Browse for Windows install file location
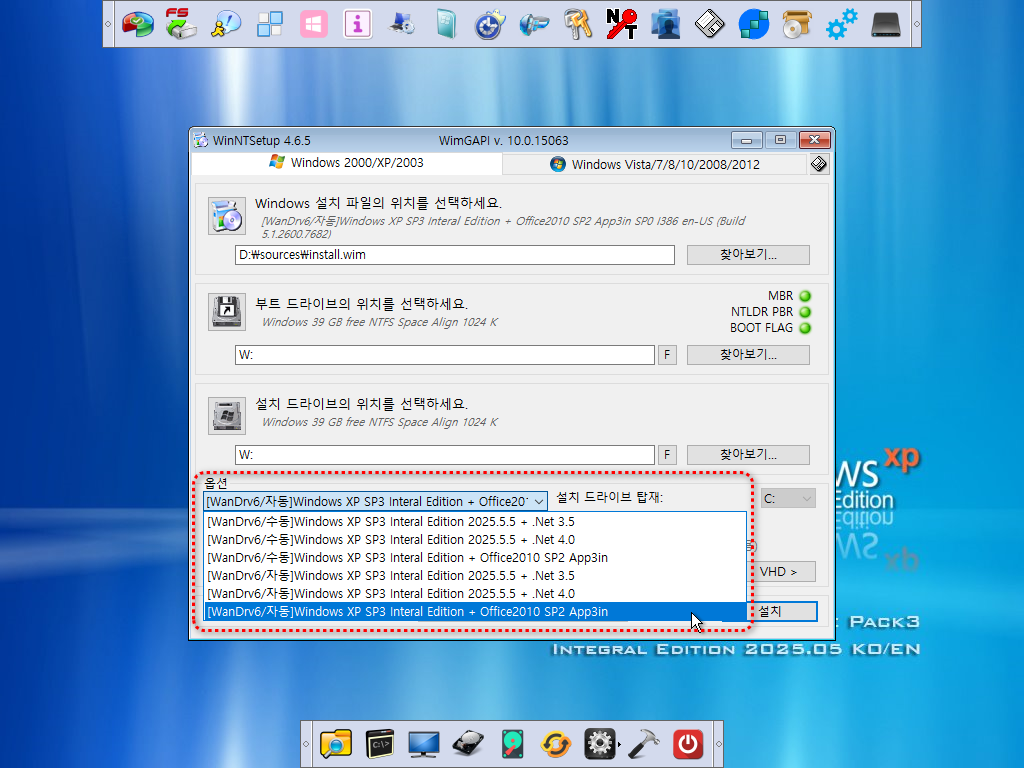 [748, 255]
